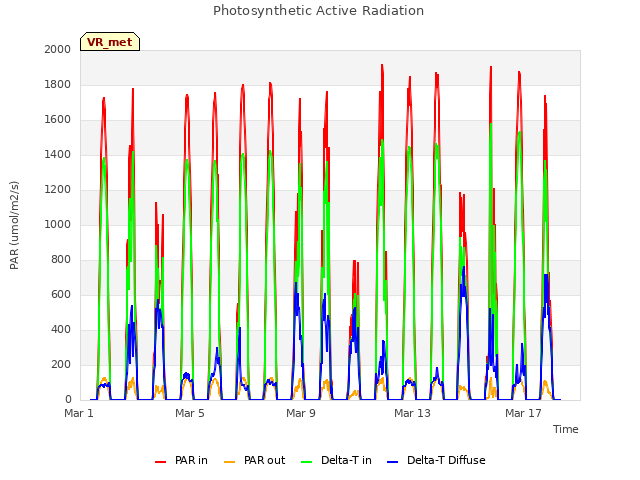Click the 1800 y-axis tick label
This screenshot has height=480, width=640.
click(58, 84)
